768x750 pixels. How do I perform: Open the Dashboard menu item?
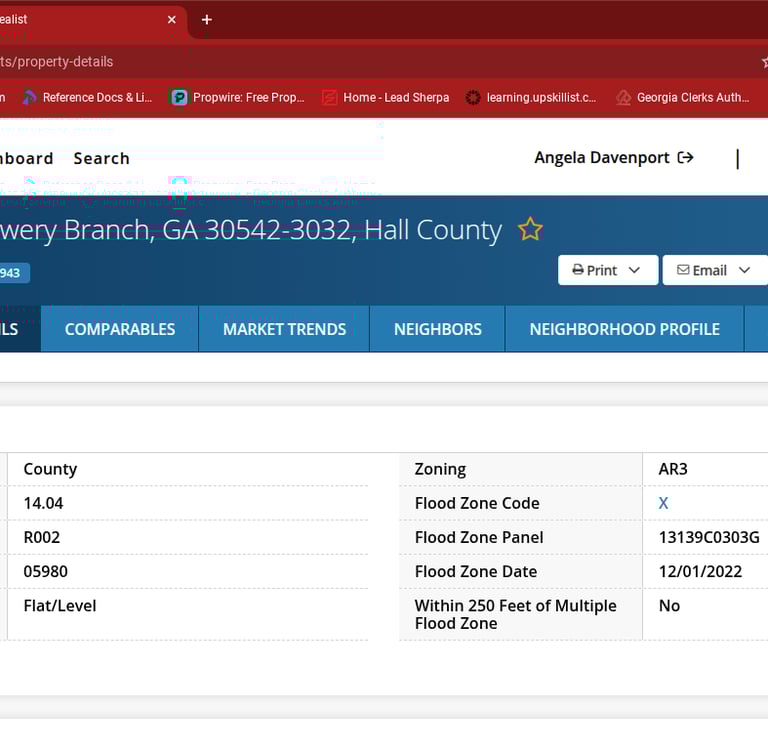[x=26, y=159]
